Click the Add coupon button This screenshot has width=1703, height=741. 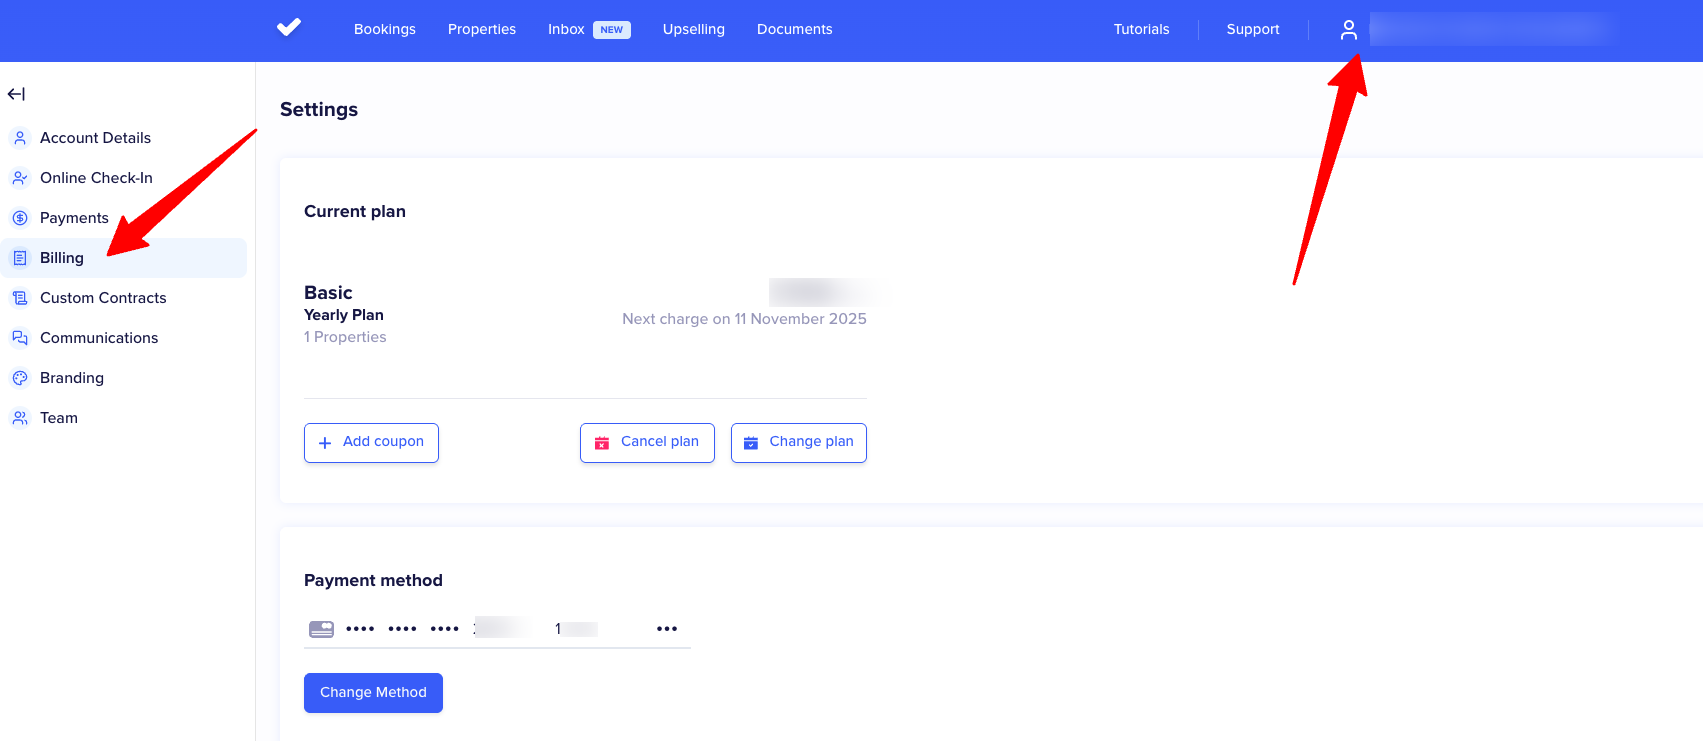pos(371,442)
